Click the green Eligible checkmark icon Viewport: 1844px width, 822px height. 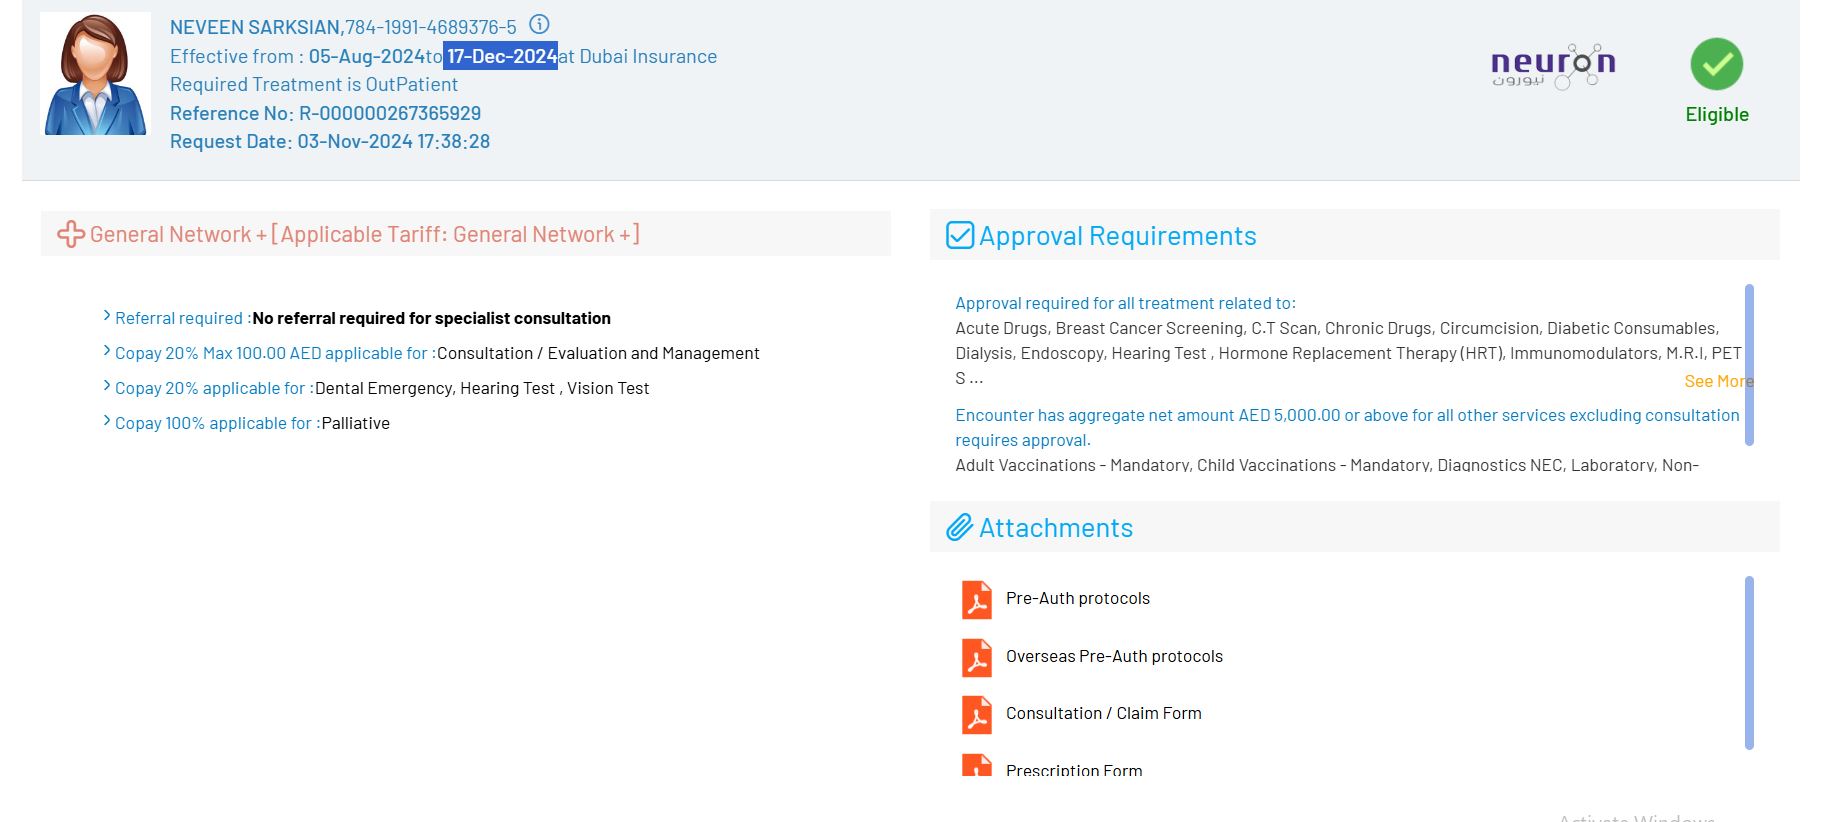coord(1716,64)
